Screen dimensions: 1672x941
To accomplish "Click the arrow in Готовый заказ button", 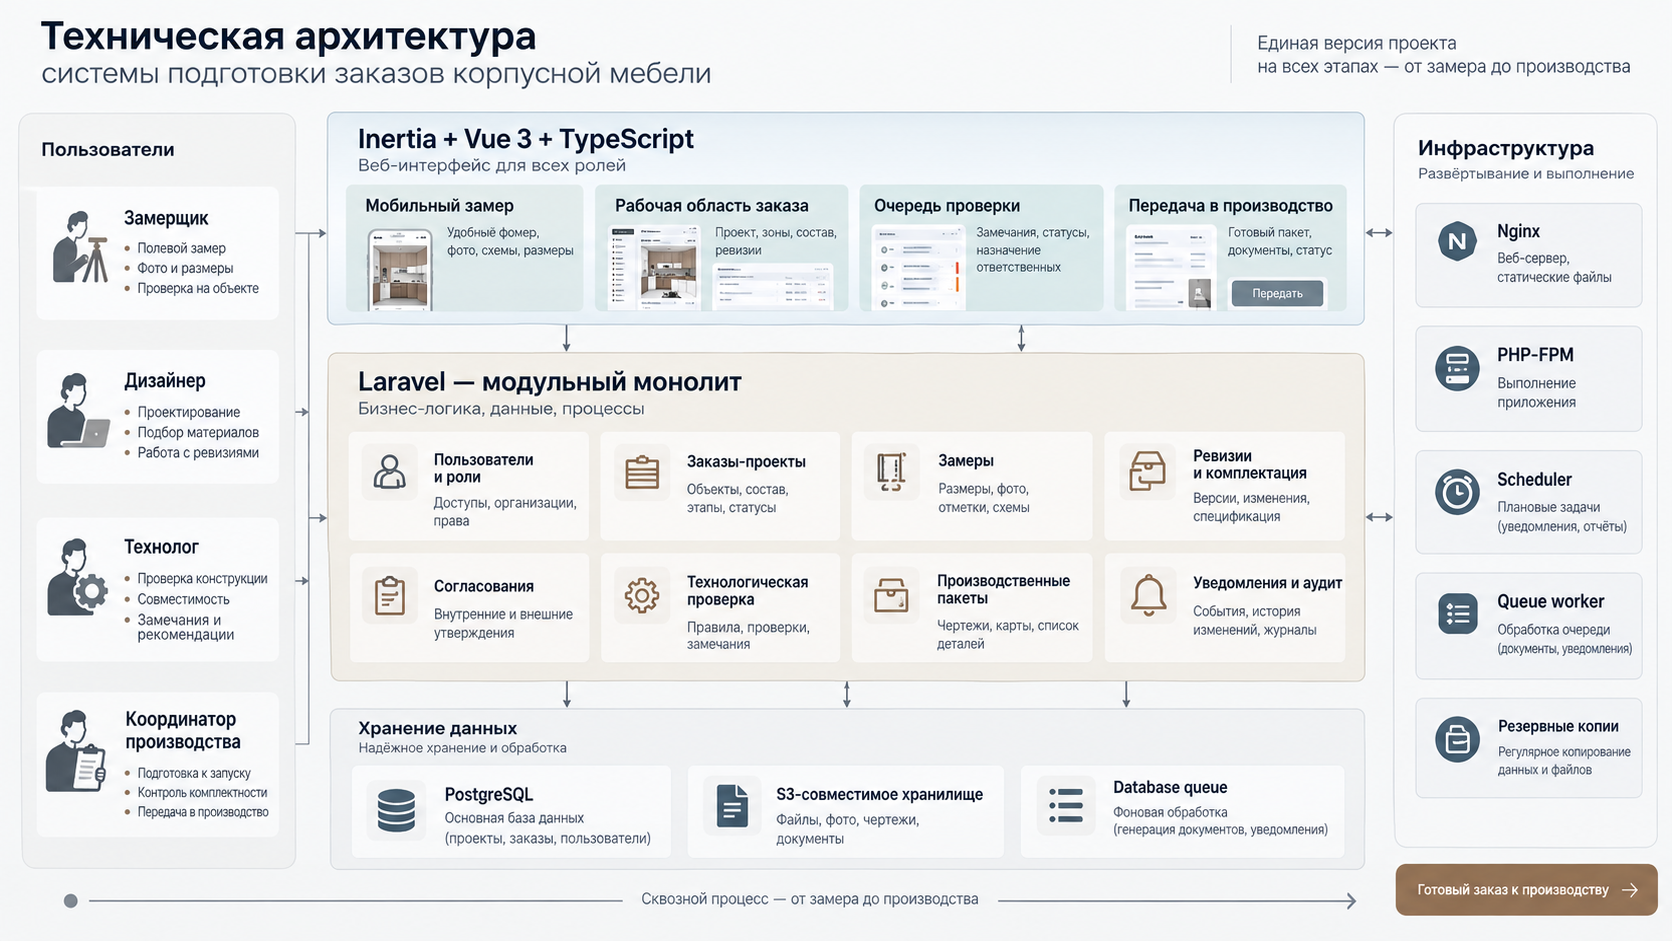I will [x=1630, y=890].
